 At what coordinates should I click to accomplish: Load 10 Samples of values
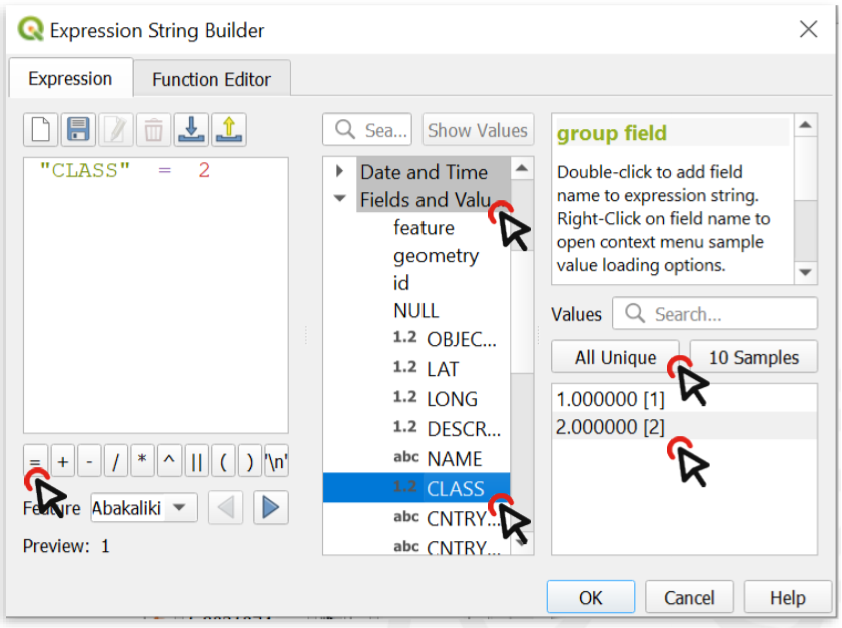(x=753, y=357)
